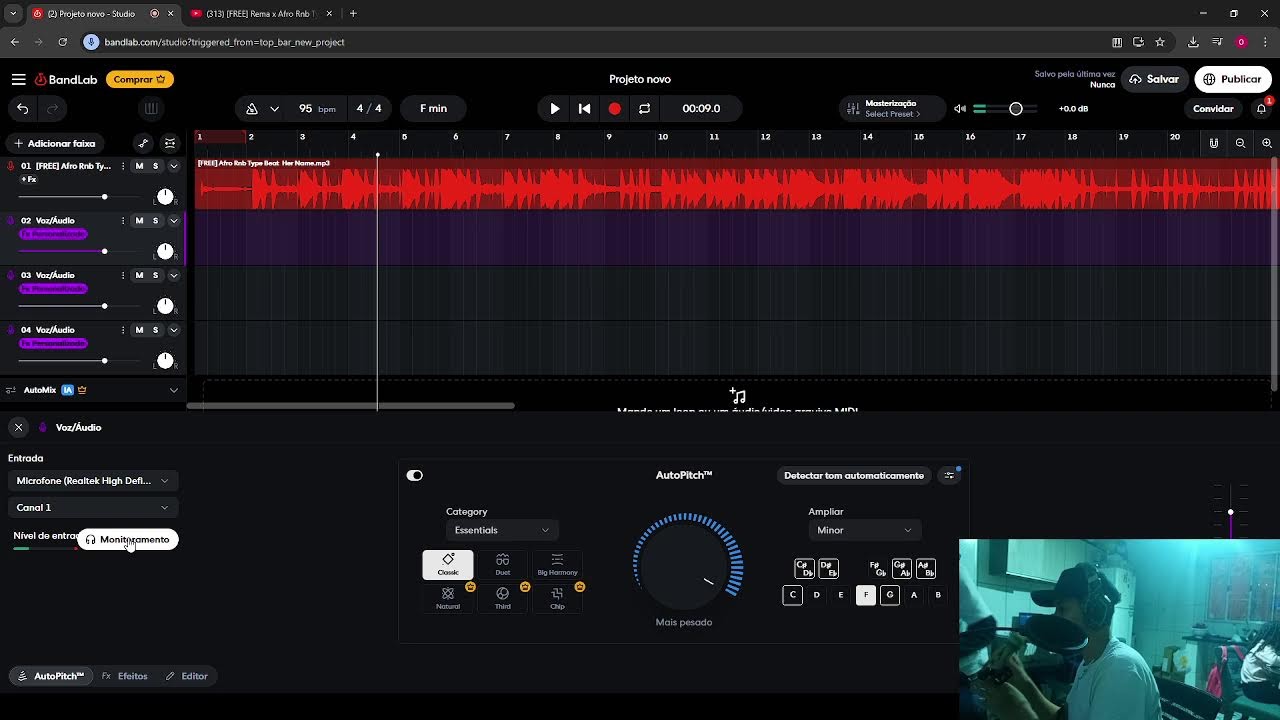Switch to the Efeitos tab
The width and height of the screenshot is (1280, 720).
point(125,676)
